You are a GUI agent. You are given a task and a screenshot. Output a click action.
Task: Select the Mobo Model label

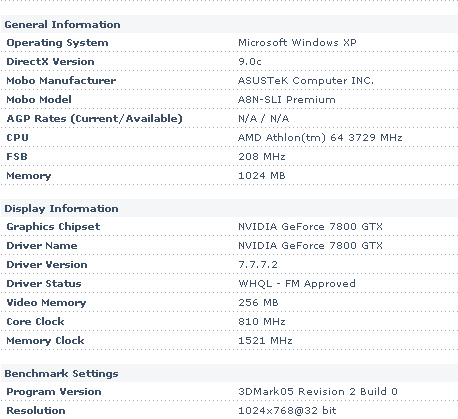click(x=39, y=100)
